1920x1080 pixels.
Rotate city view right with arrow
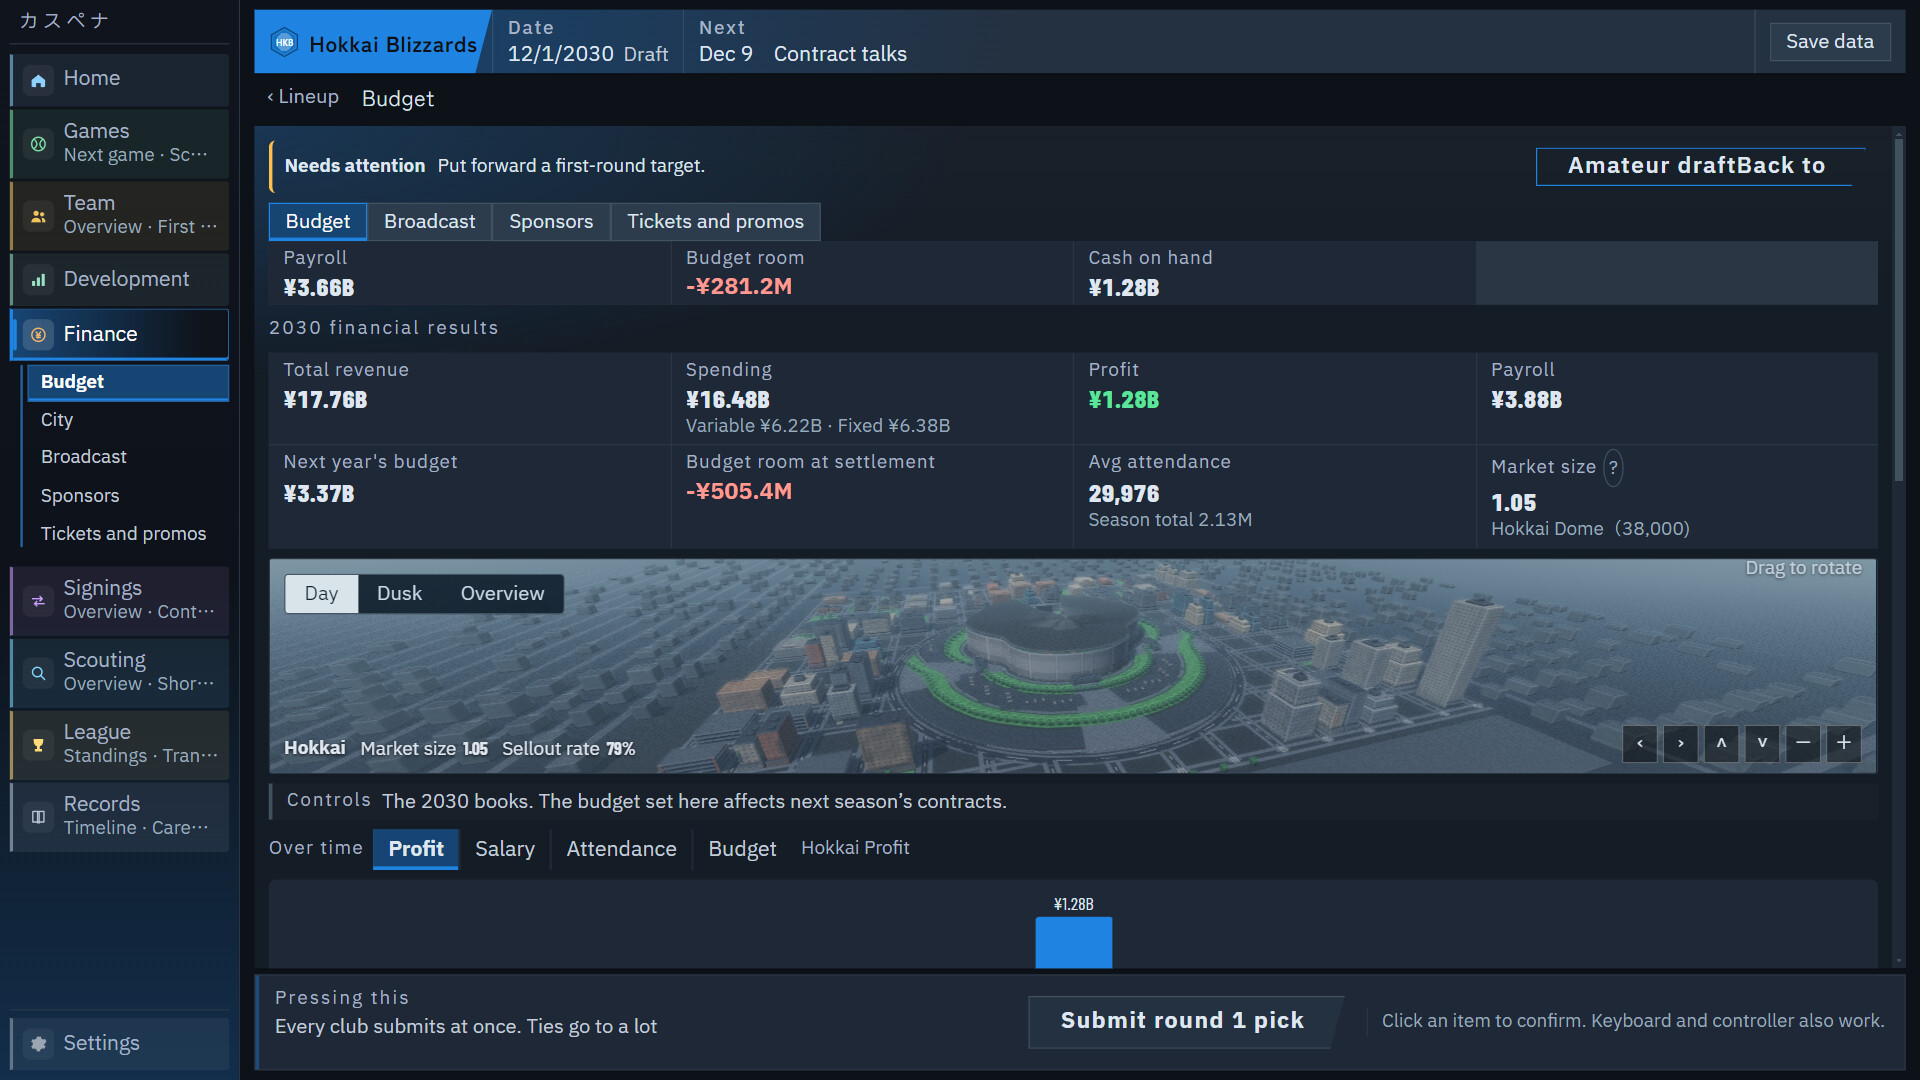pos(1680,743)
